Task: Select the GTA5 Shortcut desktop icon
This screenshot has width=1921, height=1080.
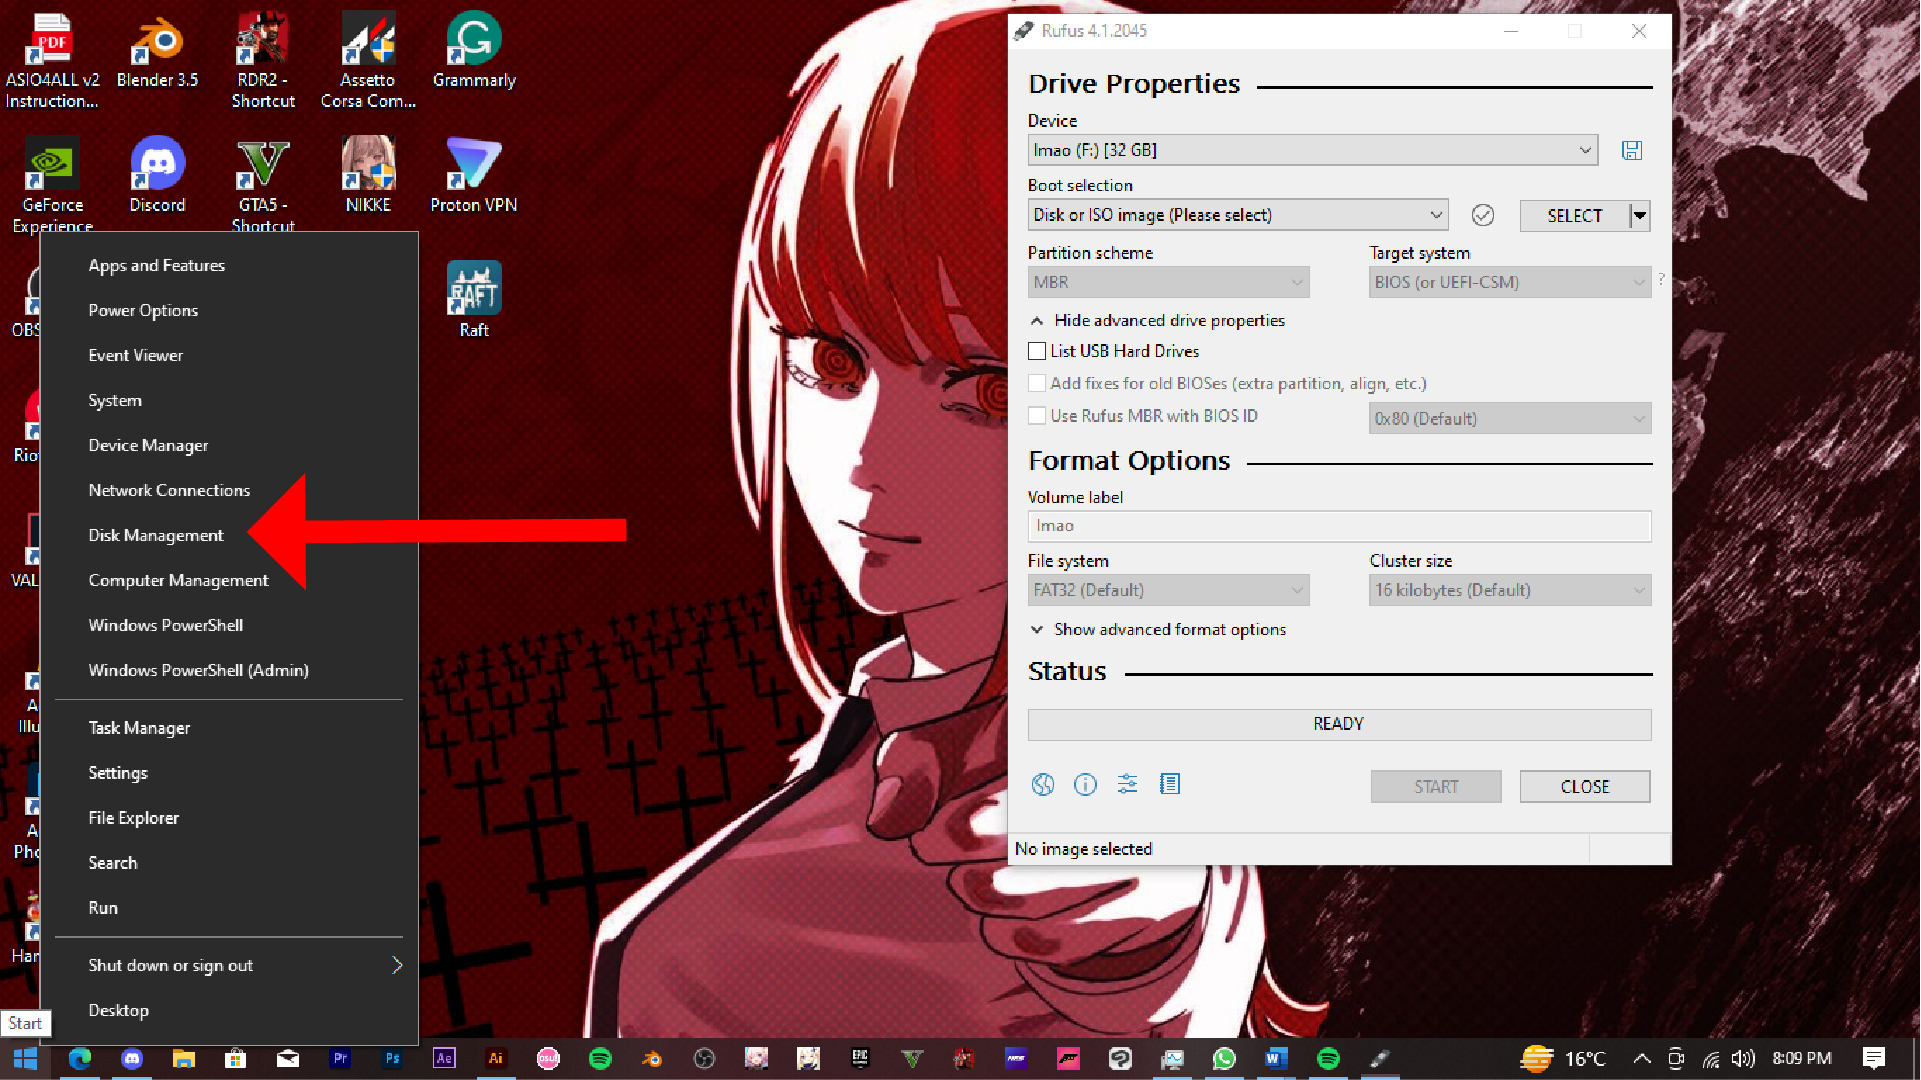Action: 263,185
